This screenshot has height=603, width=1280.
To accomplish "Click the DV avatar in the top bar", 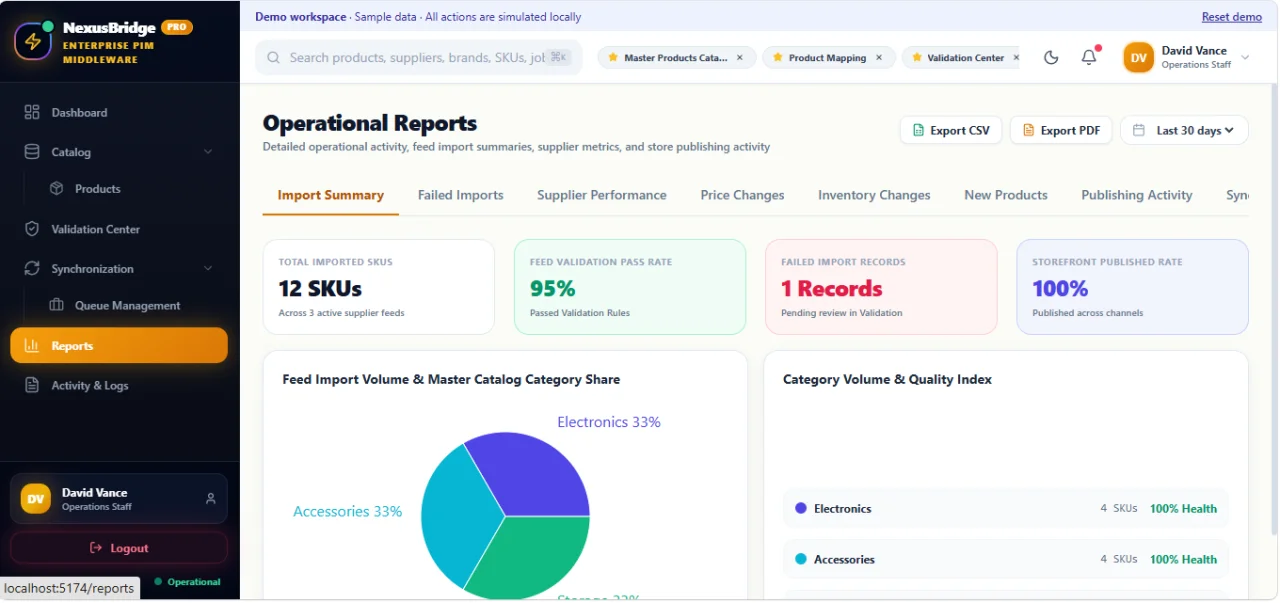I will [x=1139, y=58].
